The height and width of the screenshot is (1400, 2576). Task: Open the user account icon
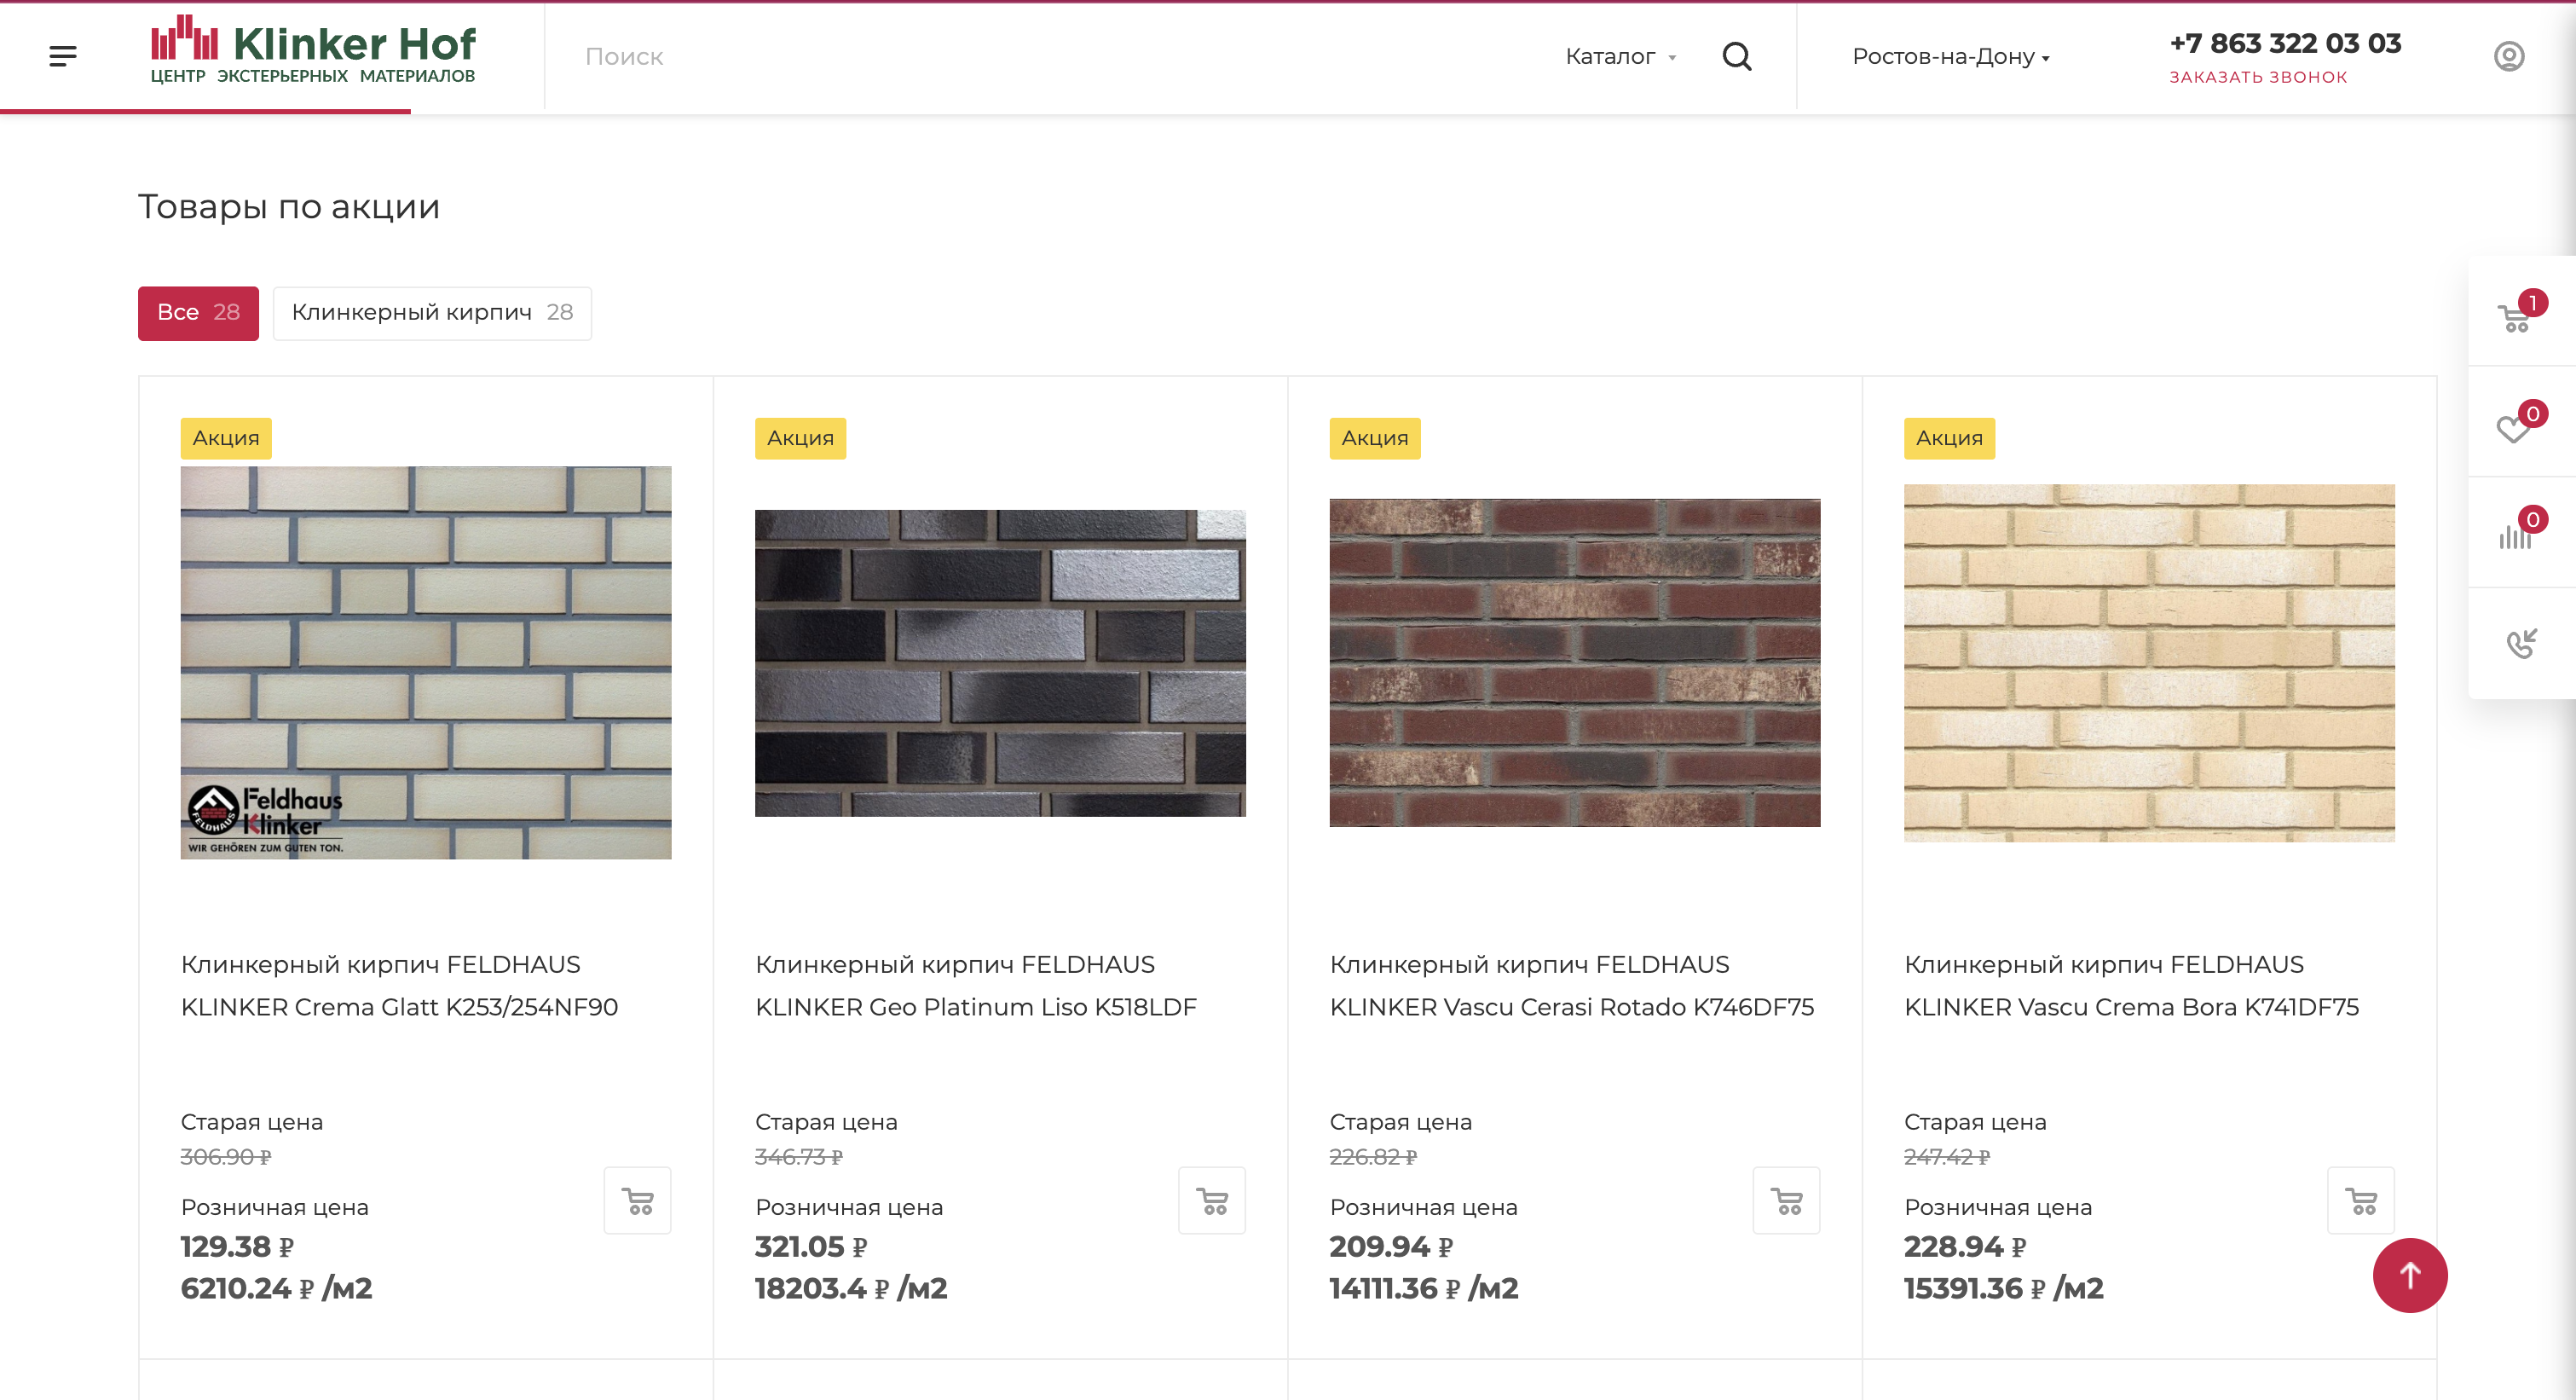tap(2508, 56)
